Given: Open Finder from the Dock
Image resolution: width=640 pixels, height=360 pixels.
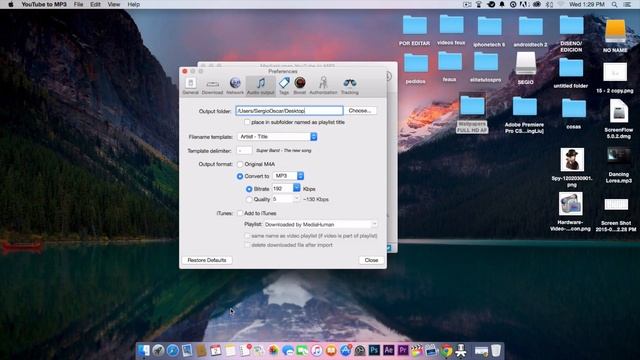Looking at the screenshot, I should (143, 350).
